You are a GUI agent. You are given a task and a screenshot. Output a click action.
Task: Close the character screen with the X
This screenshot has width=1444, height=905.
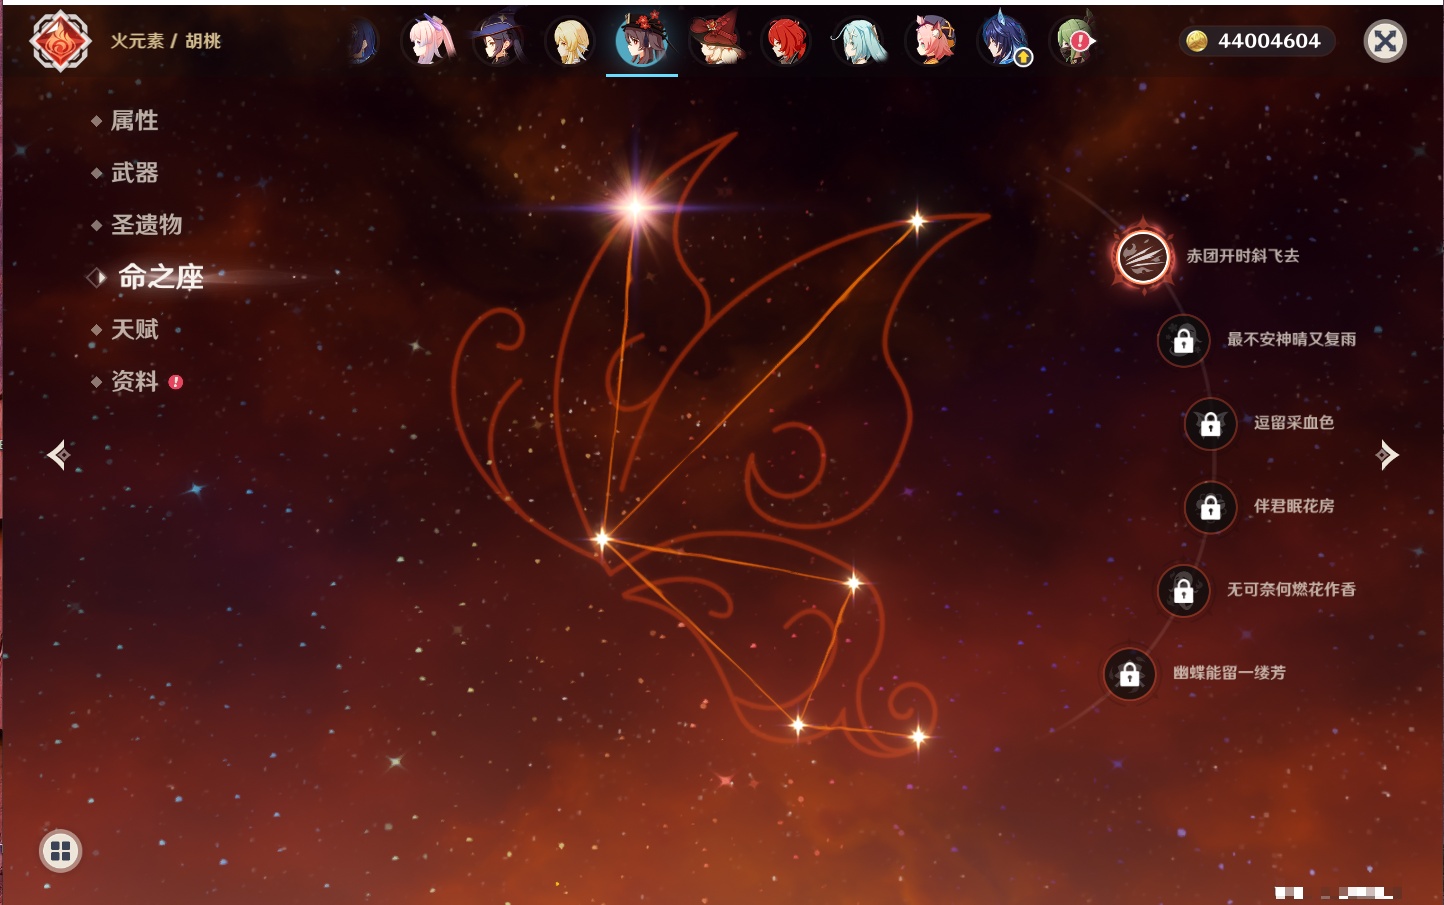point(1385,41)
